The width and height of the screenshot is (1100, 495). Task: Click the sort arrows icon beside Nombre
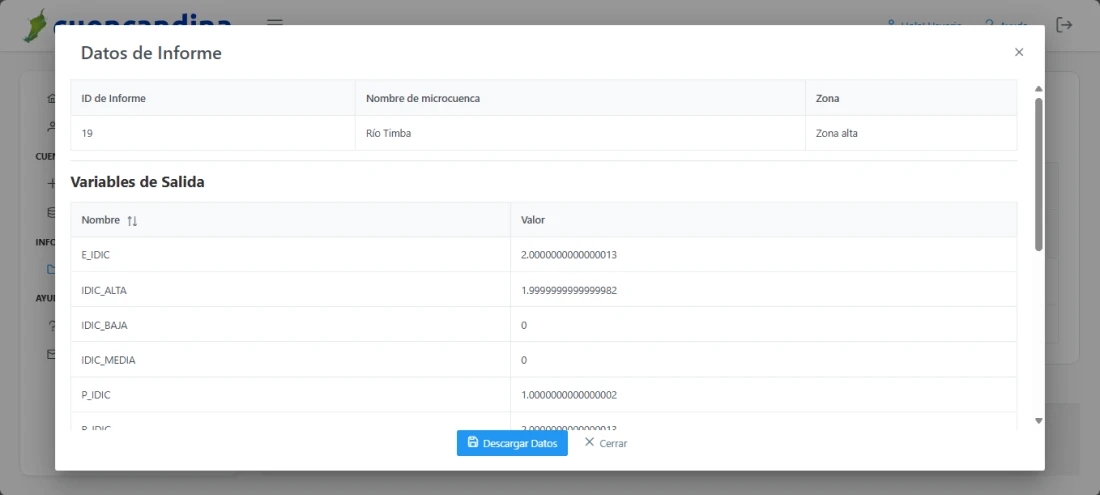[x=132, y=220]
